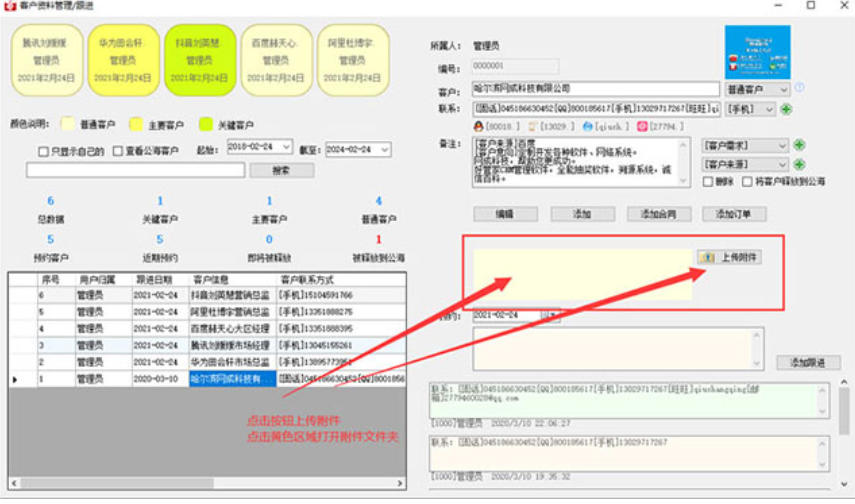Click the empty follow-up note text box
This screenshot has width=855, height=504.
click(x=618, y=349)
